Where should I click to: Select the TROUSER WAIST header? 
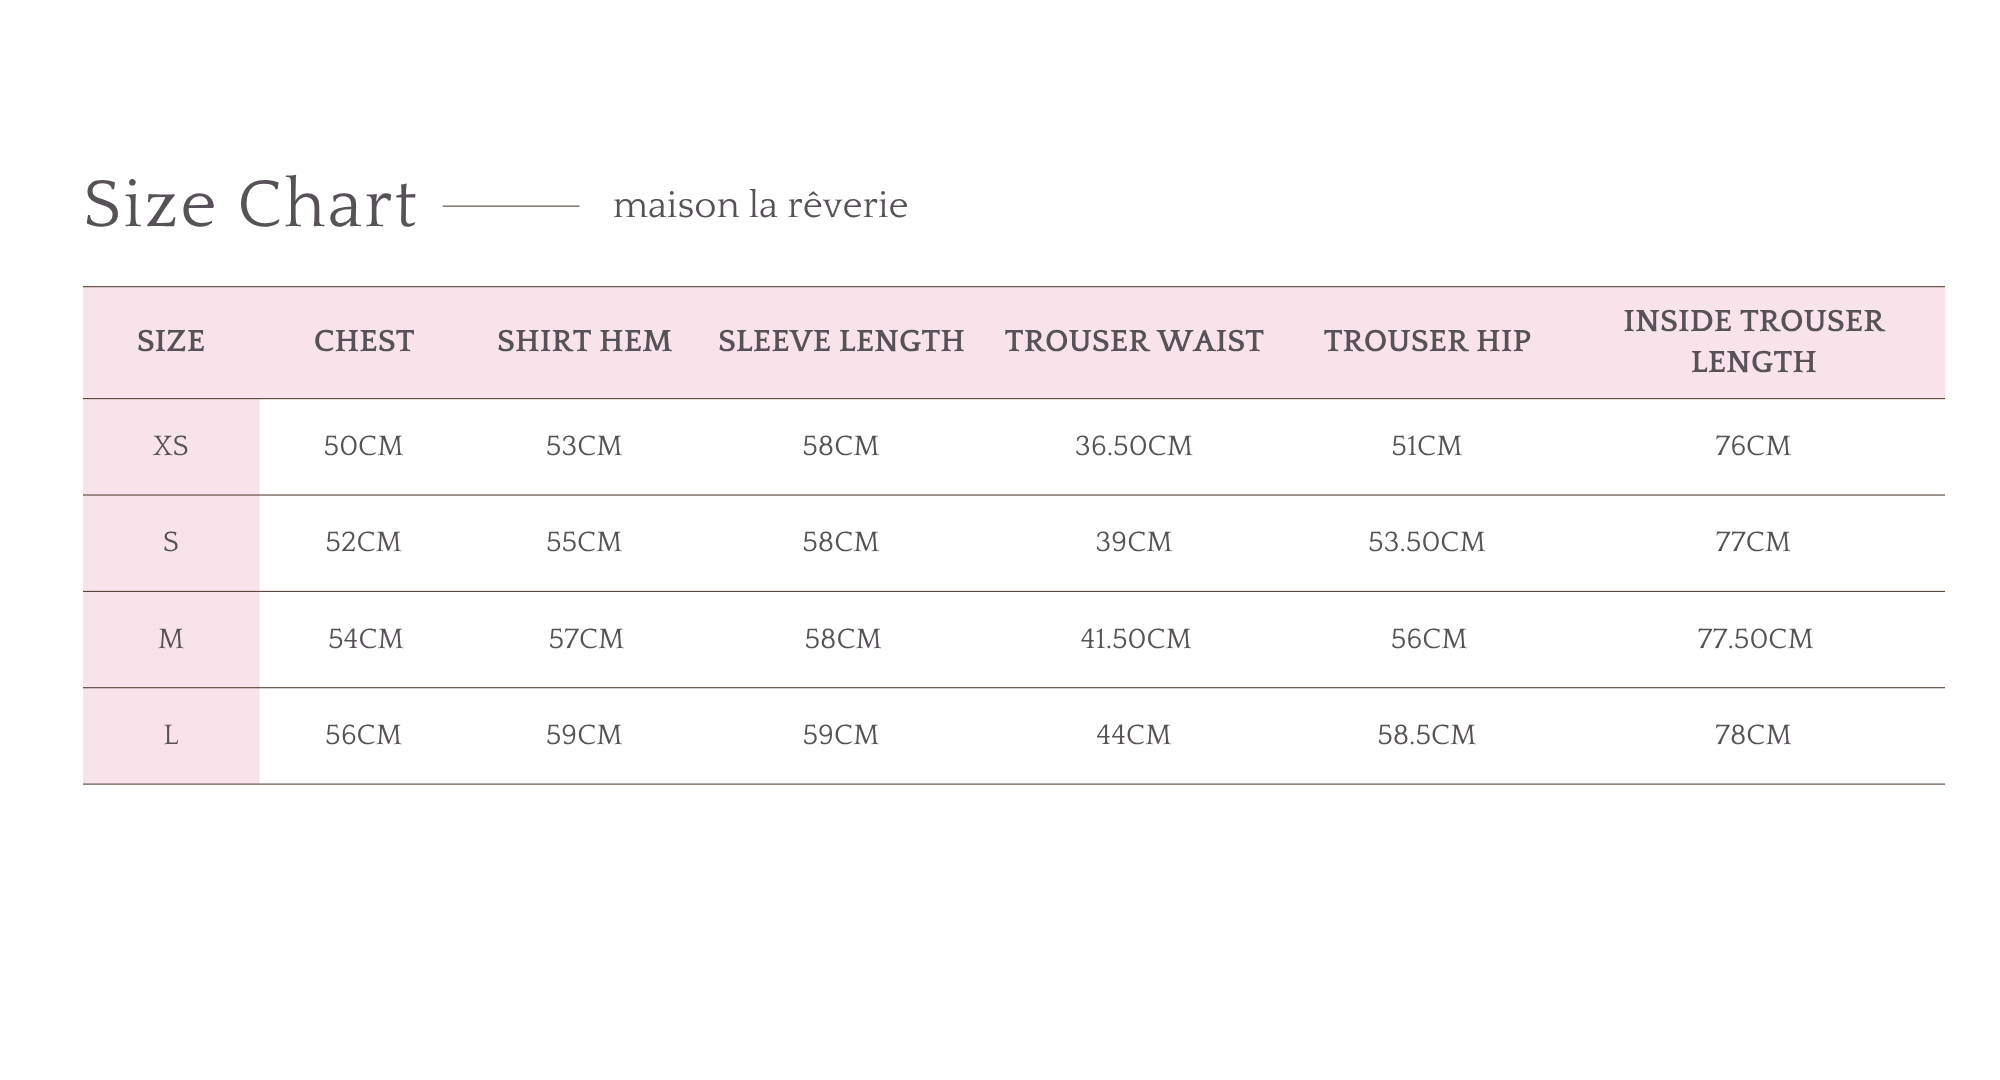click(x=1134, y=342)
